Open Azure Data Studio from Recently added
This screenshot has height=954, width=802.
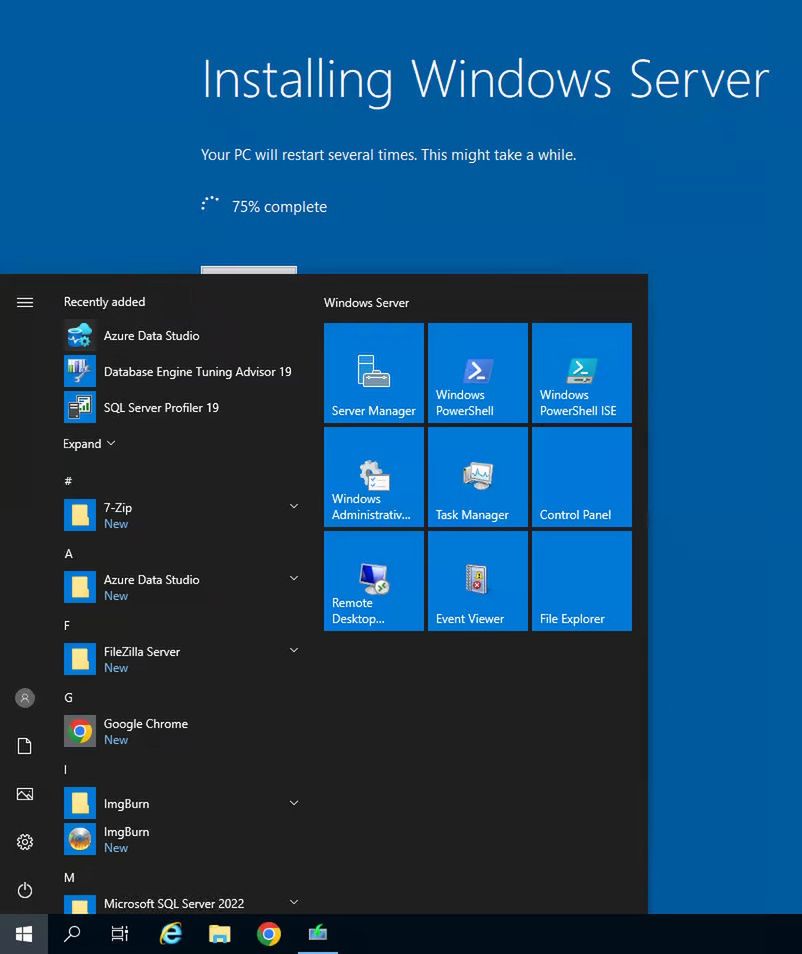click(x=183, y=336)
